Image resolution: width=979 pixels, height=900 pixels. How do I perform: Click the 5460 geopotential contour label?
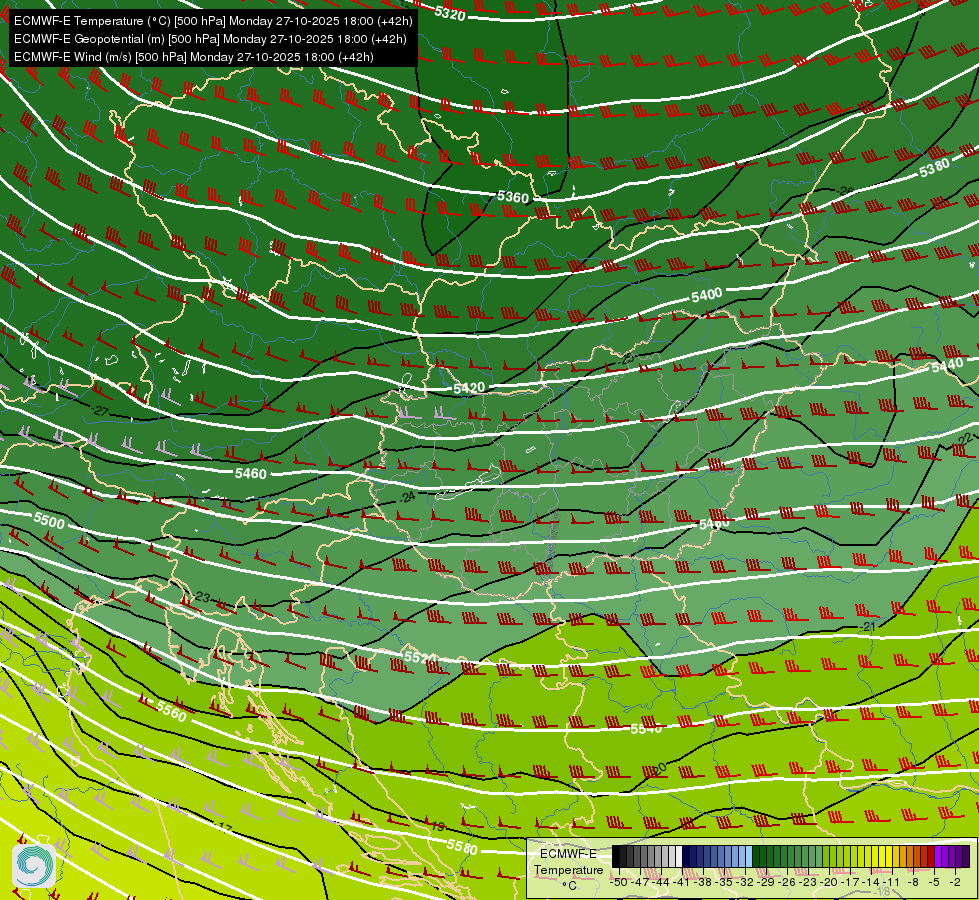[250, 473]
